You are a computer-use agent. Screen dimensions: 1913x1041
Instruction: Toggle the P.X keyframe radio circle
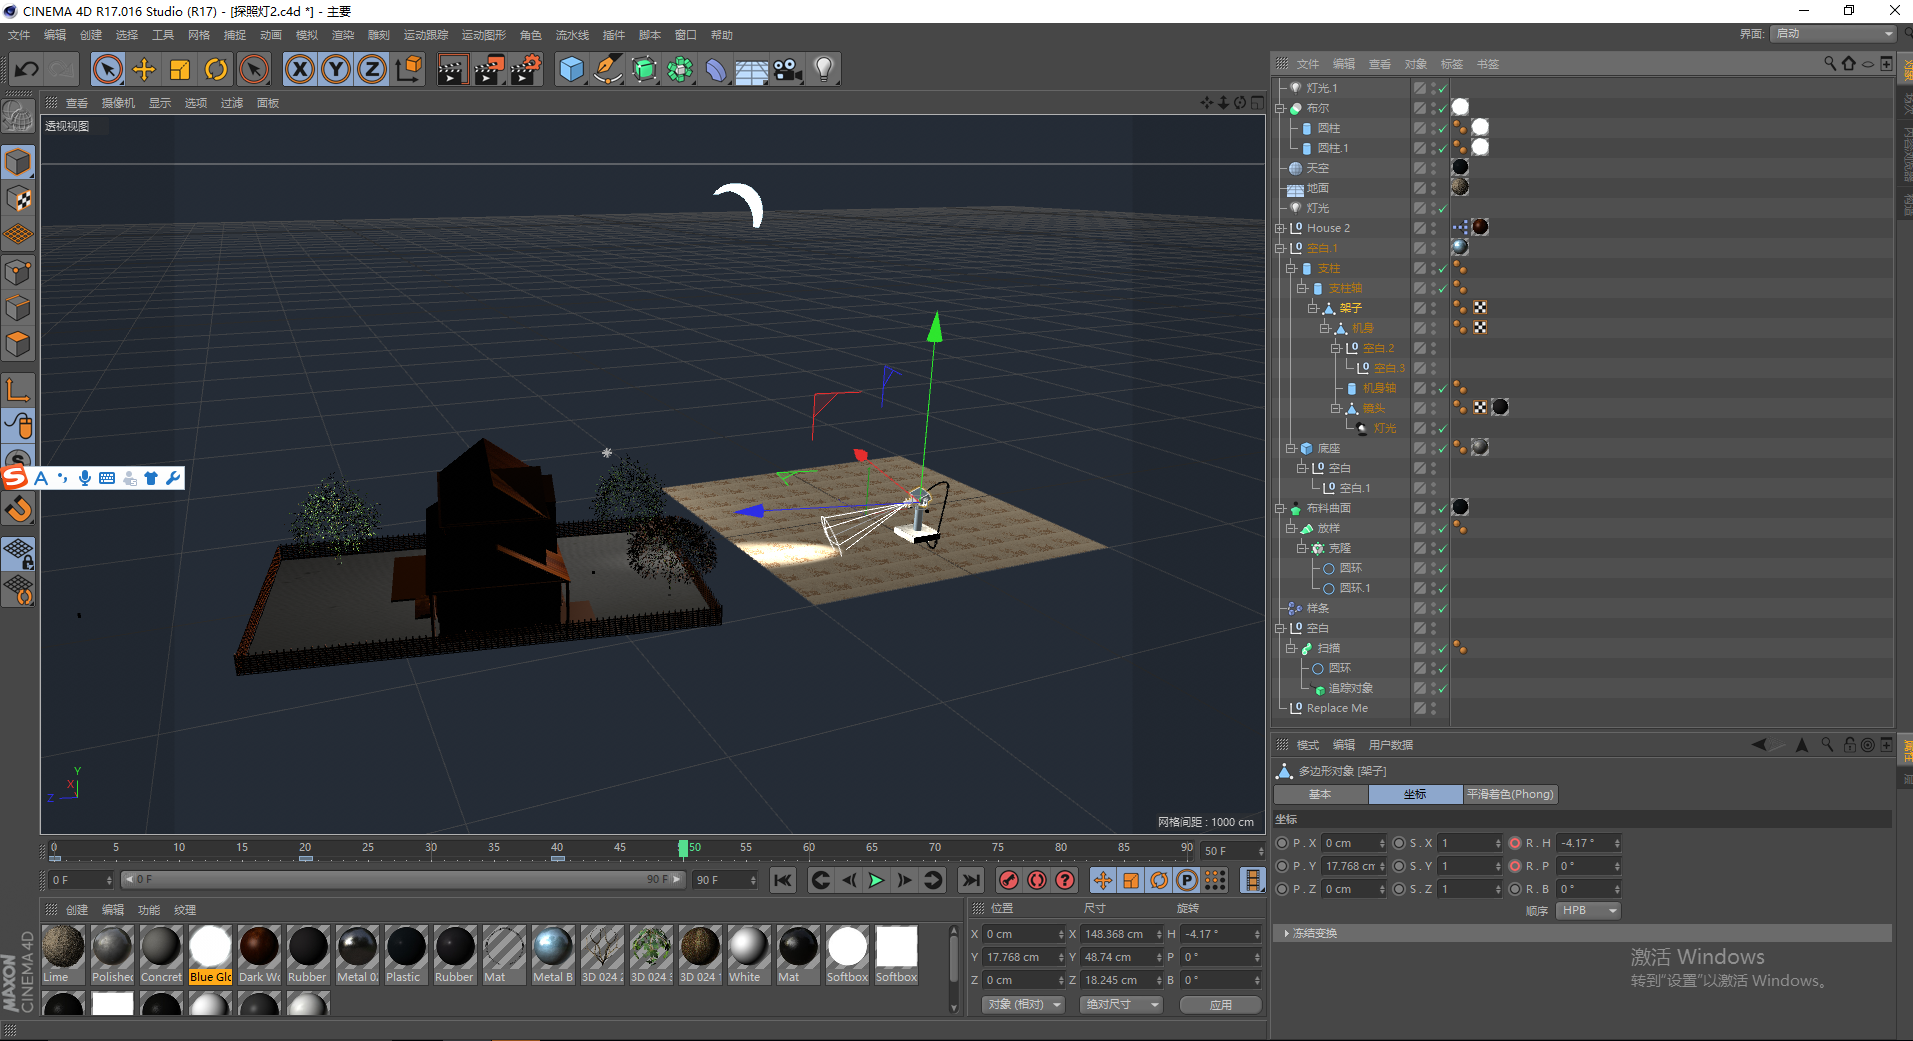click(1283, 843)
